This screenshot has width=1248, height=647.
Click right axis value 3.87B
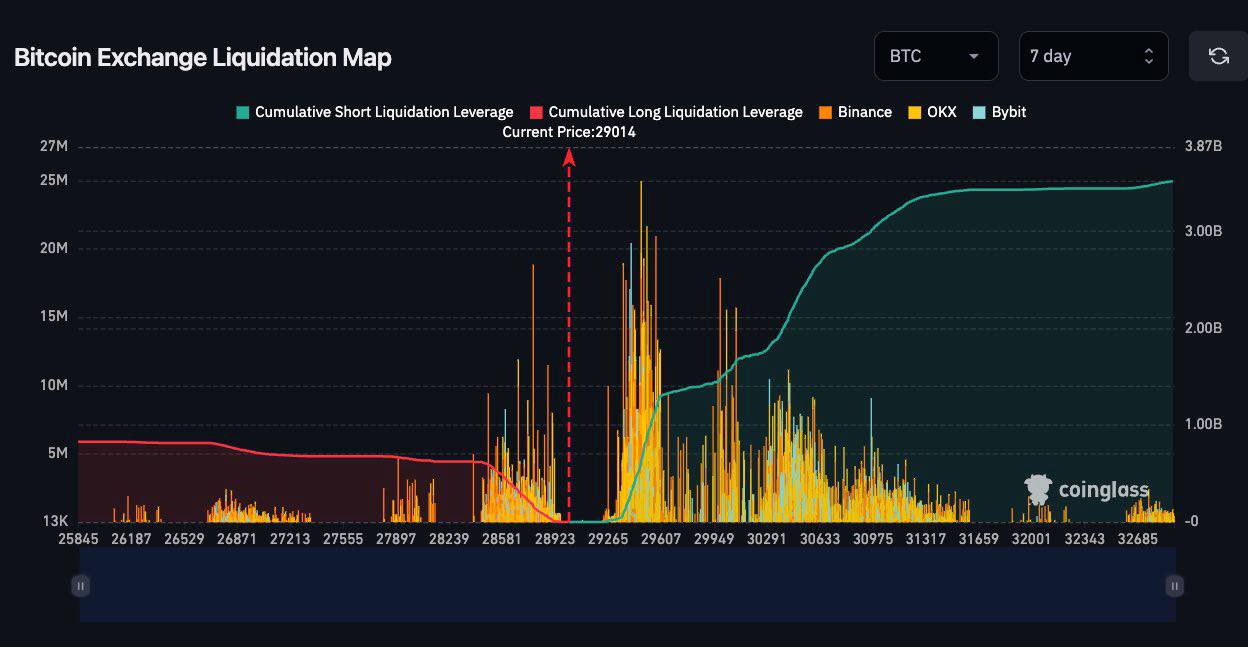(1203, 146)
